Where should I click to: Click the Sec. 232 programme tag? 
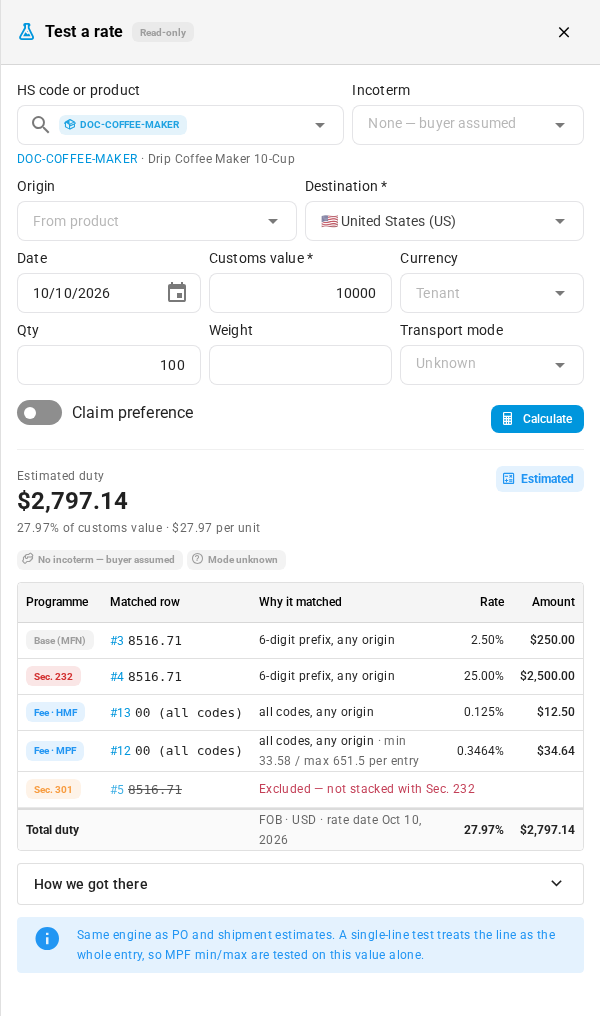pyautogui.click(x=53, y=676)
